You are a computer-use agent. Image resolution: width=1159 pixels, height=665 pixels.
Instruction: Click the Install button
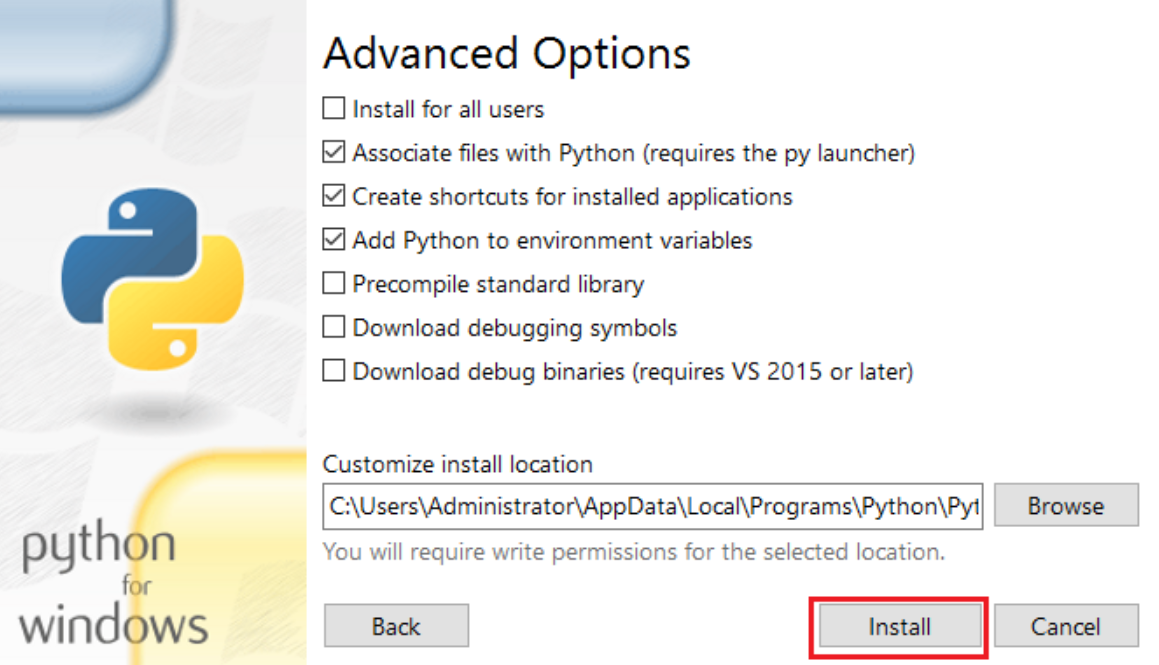click(x=899, y=627)
